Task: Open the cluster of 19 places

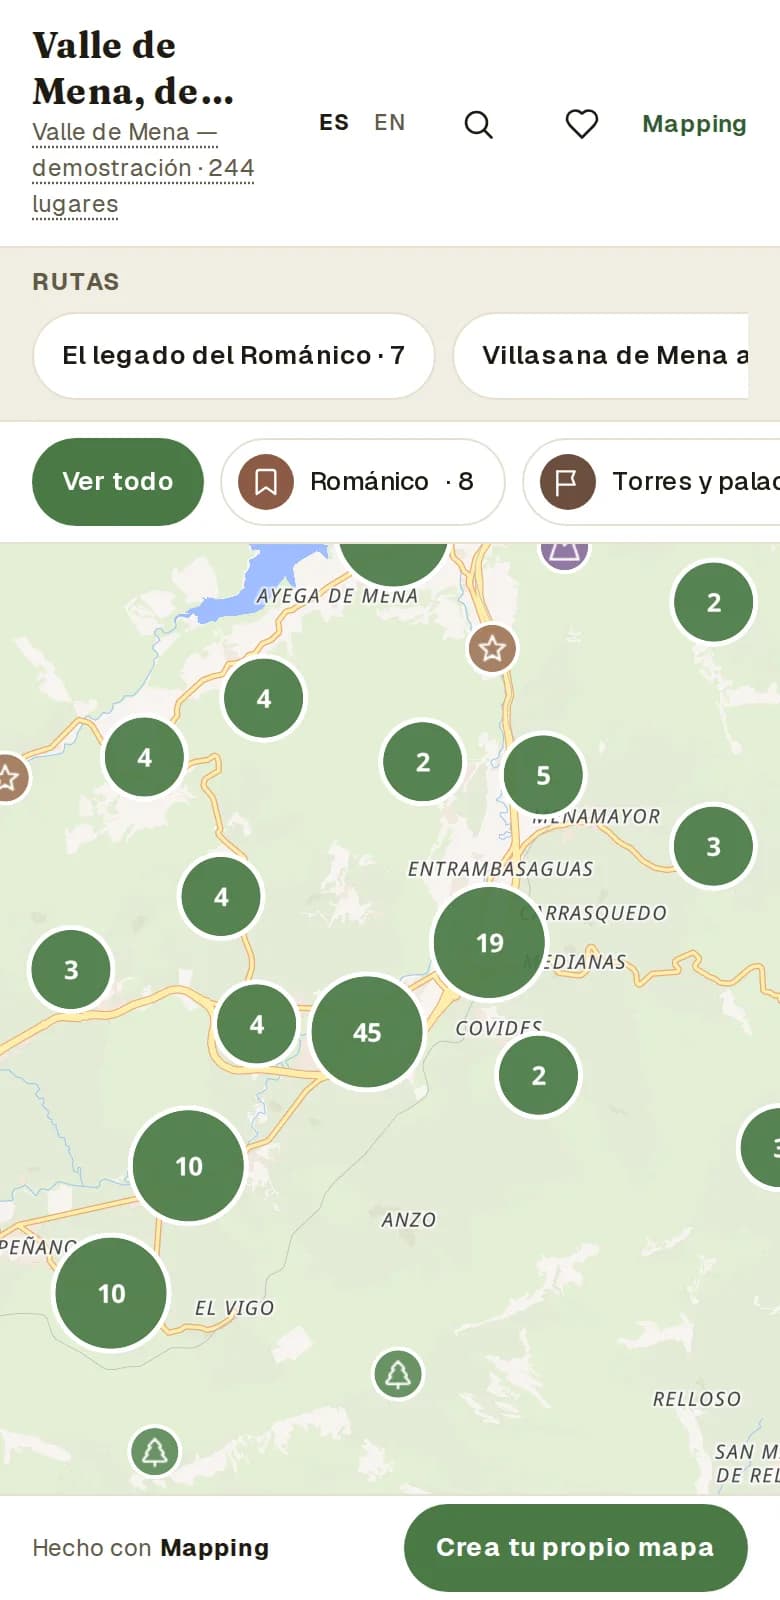Action: coord(490,942)
